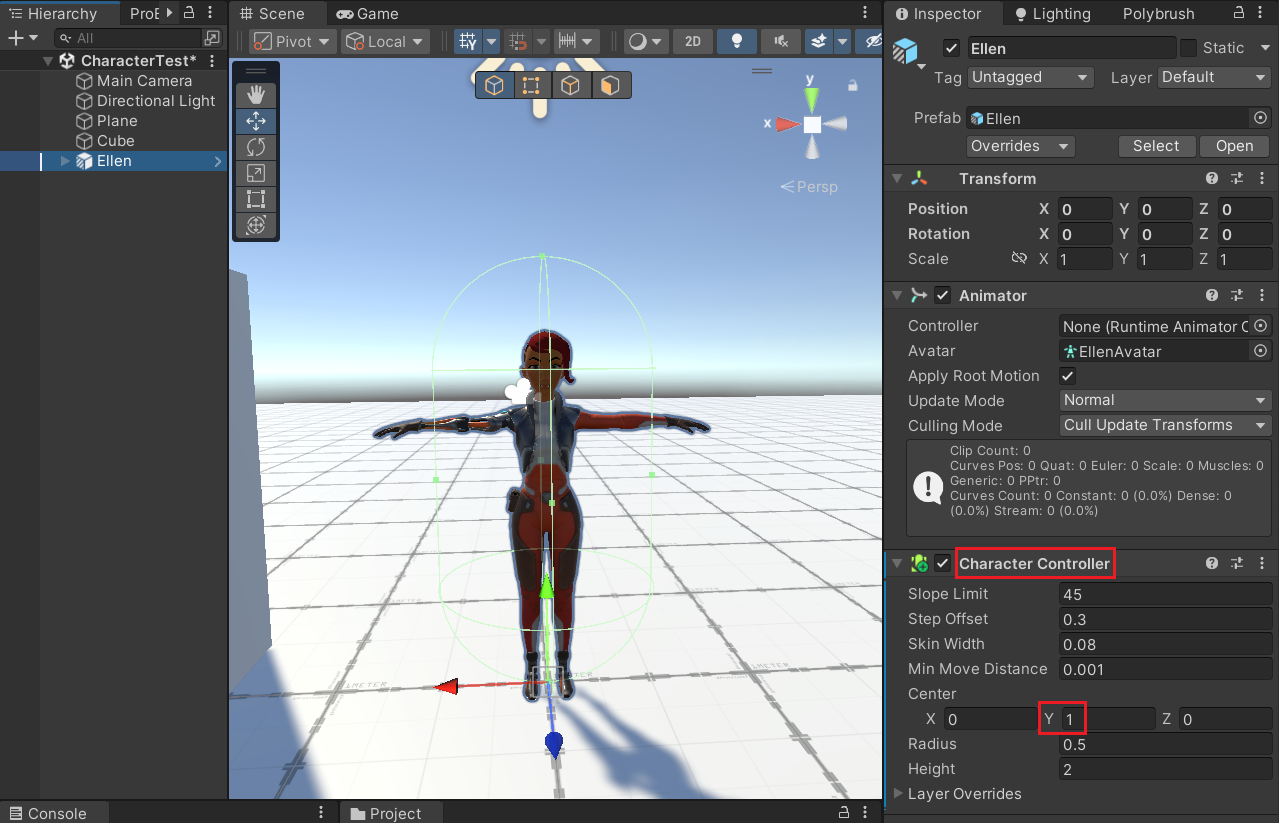Select the Transform tool in scene toolbar
The image size is (1279, 823).
(x=255, y=225)
